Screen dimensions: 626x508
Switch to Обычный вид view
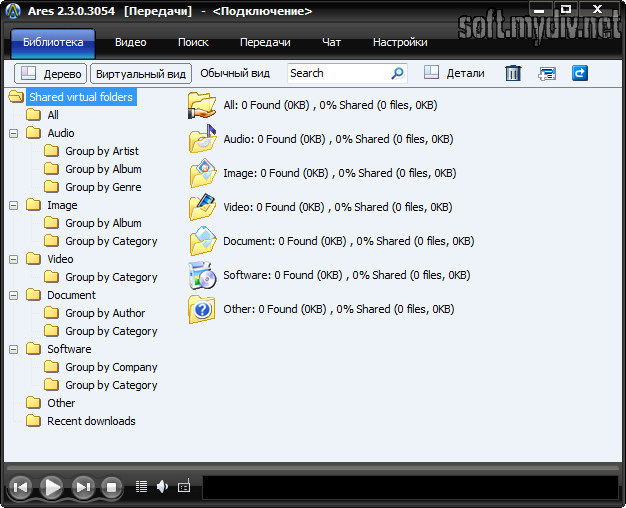click(235, 73)
